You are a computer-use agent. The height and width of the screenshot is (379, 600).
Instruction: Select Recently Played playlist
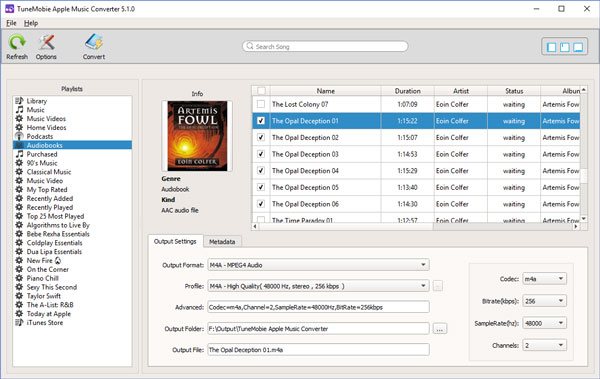[x=50, y=207]
